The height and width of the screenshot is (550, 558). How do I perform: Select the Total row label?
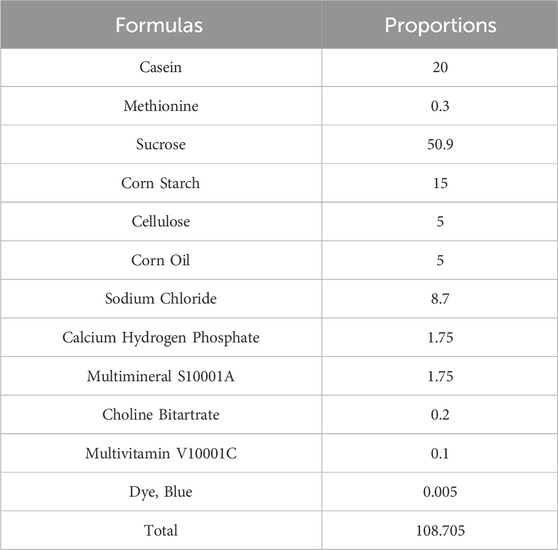(161, 530)
